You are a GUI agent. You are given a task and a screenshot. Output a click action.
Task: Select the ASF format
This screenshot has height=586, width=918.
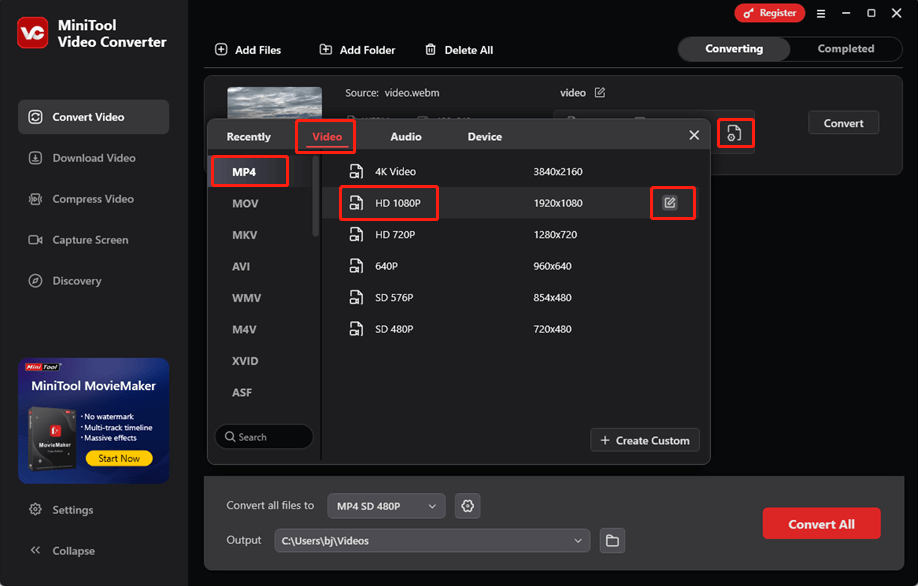pyautogui.click(x=242, y=393)
